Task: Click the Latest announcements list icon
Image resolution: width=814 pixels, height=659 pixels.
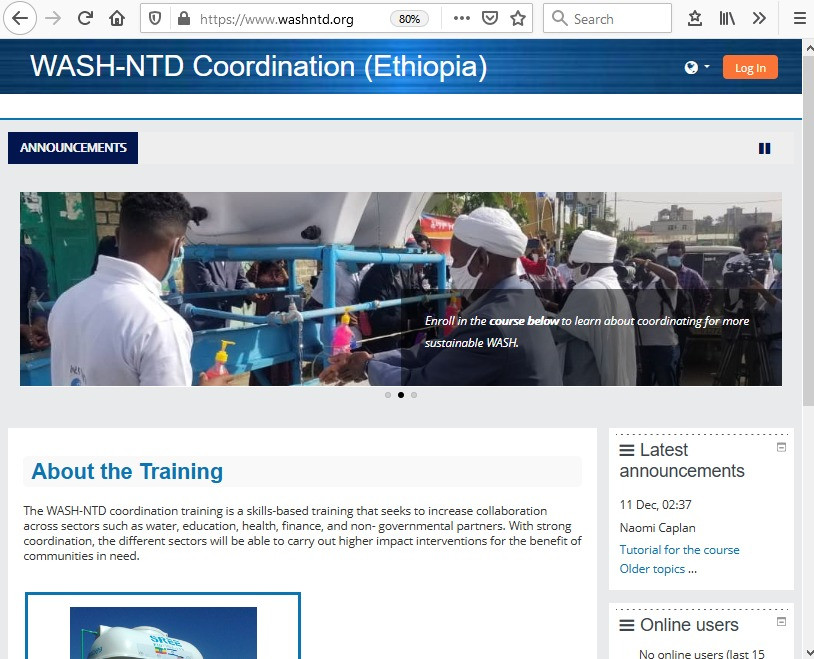Action: coord(627,450)
